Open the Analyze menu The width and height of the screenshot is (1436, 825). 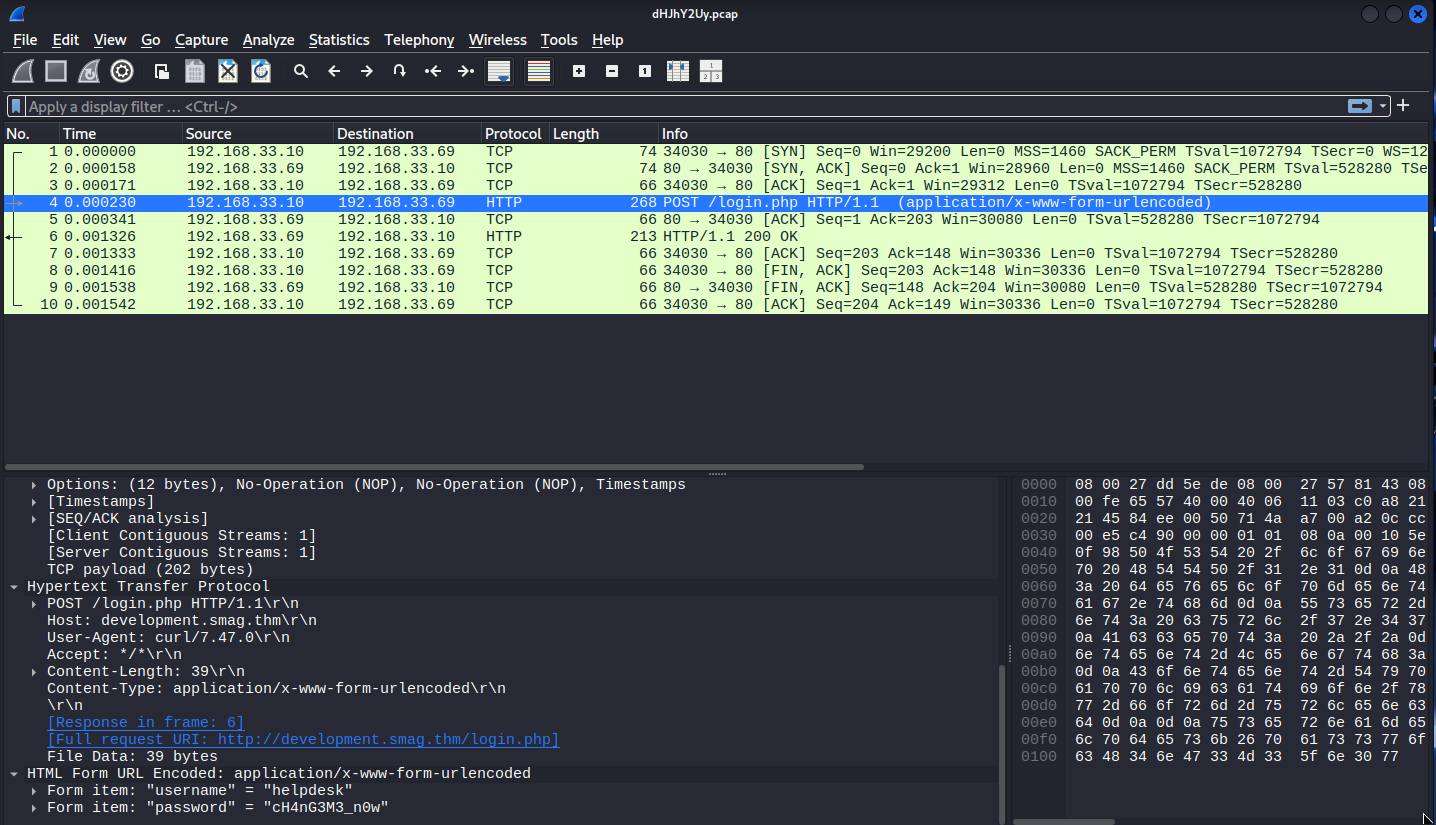(268, 40)
